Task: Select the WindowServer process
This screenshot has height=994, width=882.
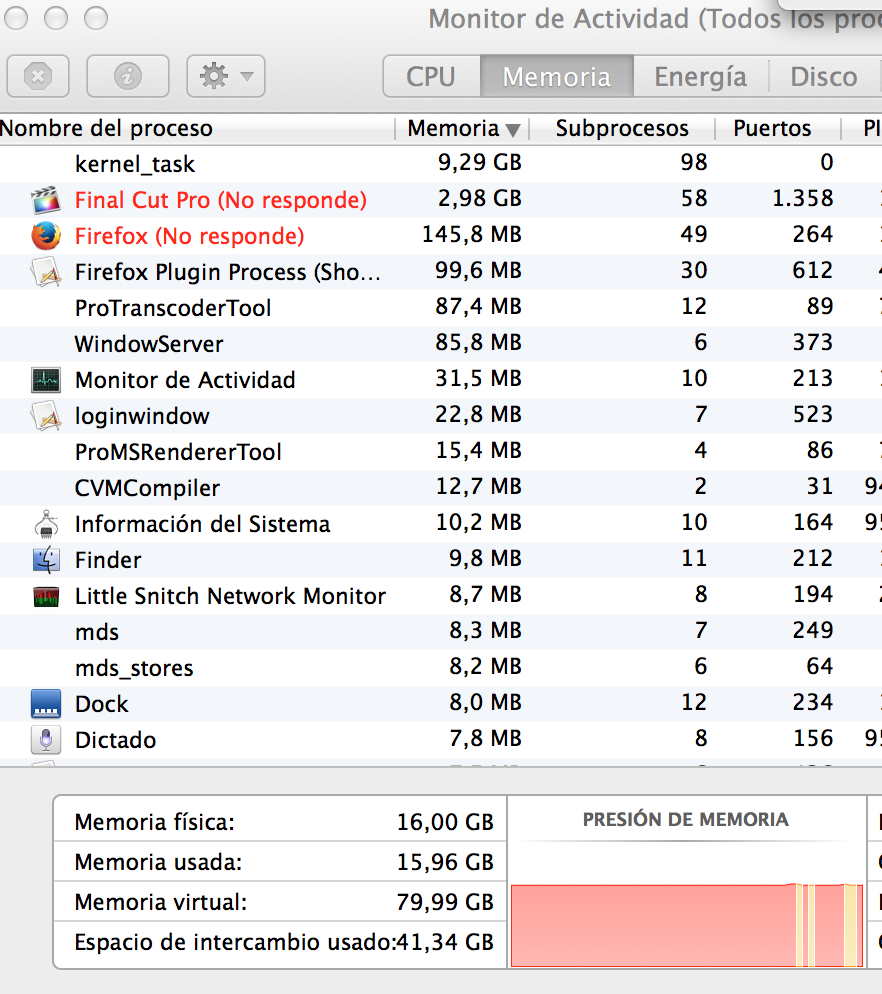Action: [x=149, y=344]
